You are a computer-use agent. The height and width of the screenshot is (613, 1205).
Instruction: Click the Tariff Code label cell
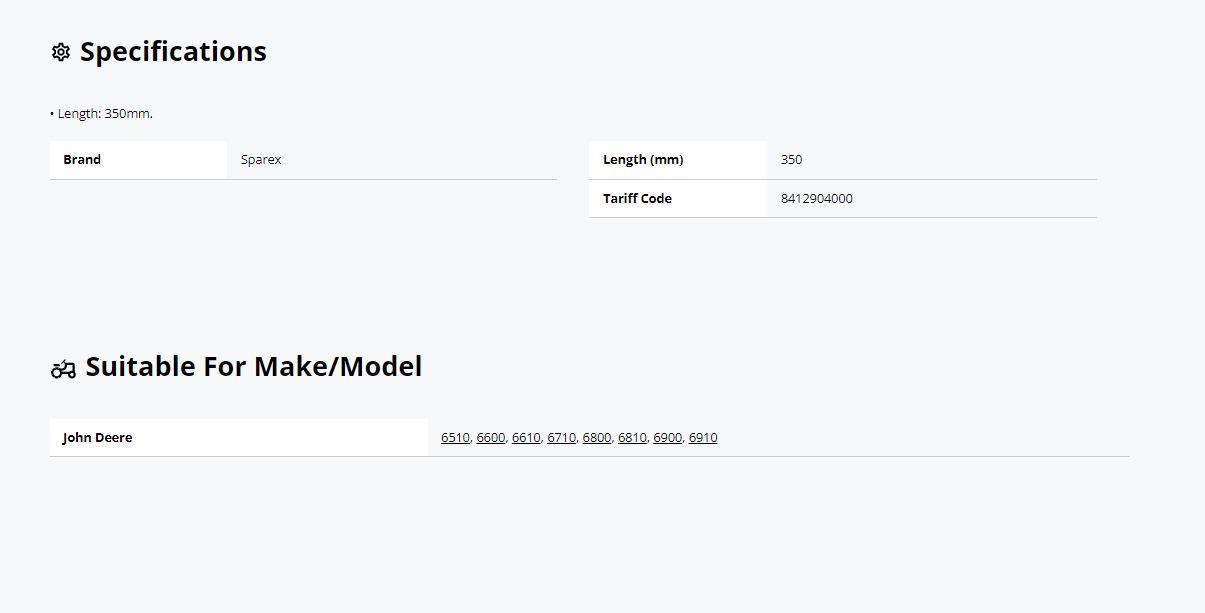[x=678, y=199]
